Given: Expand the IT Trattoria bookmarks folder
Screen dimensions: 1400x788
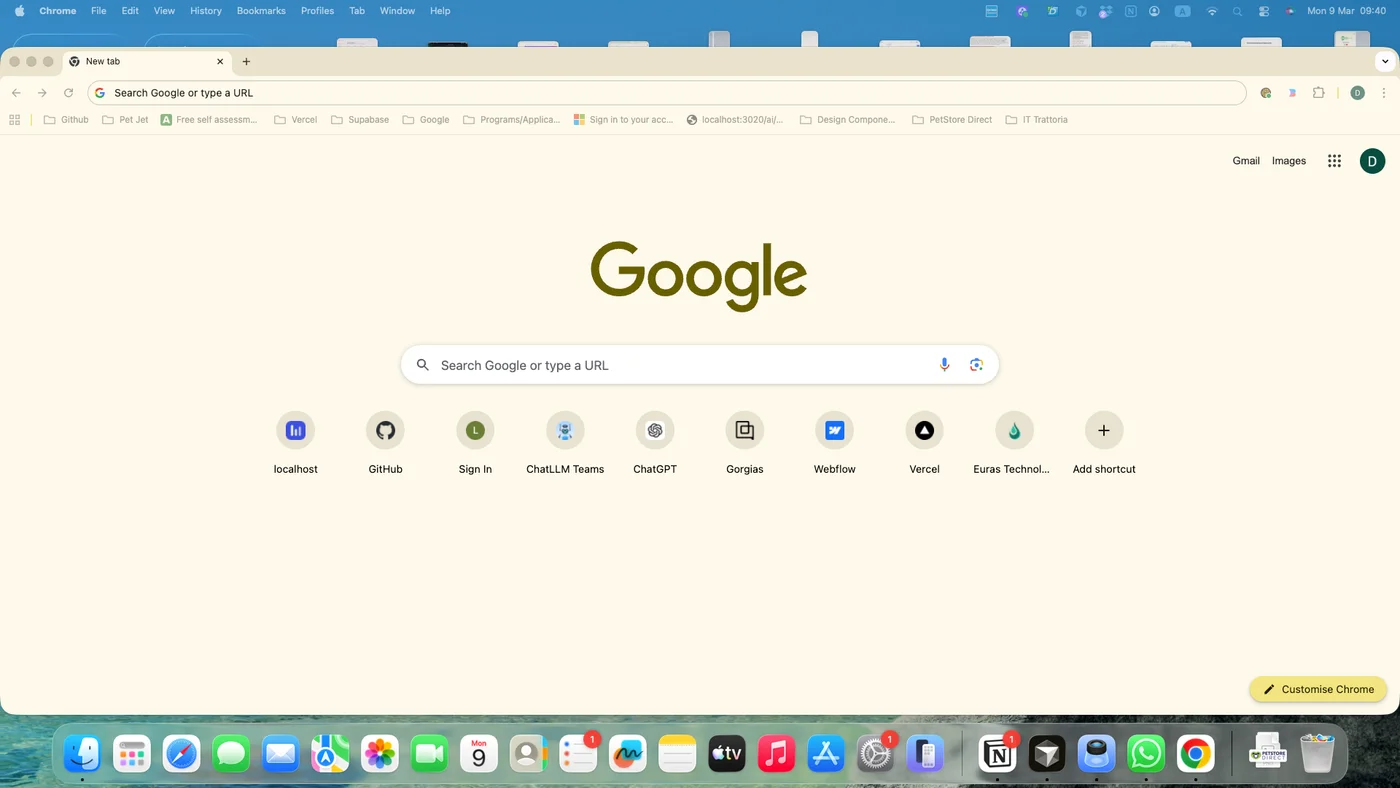Looking at the screenshot, I should pyautogui.click(x=1036, y=120).
